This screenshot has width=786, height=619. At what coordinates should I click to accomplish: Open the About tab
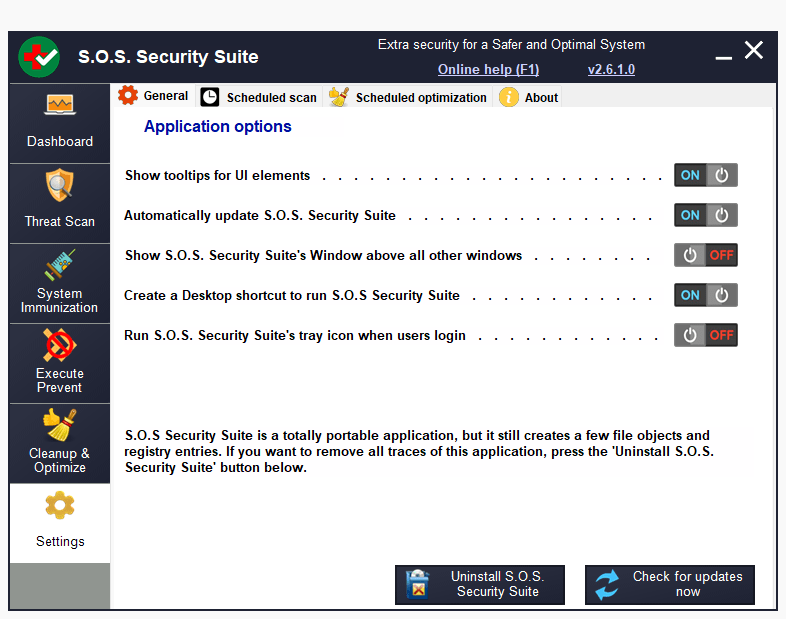pyautogui.click(x=528, y=97)
